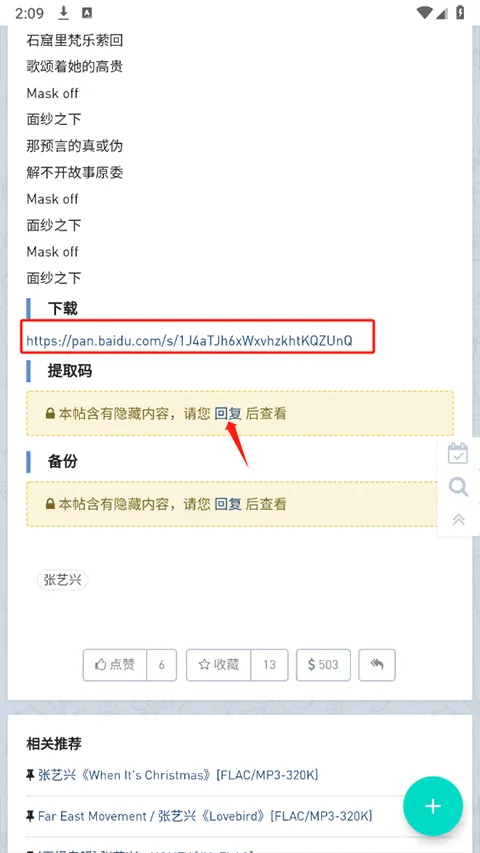Tap the Wi-Fi signal icon
The height and width of the screenshot is (853, 480).
click(424, 13)
